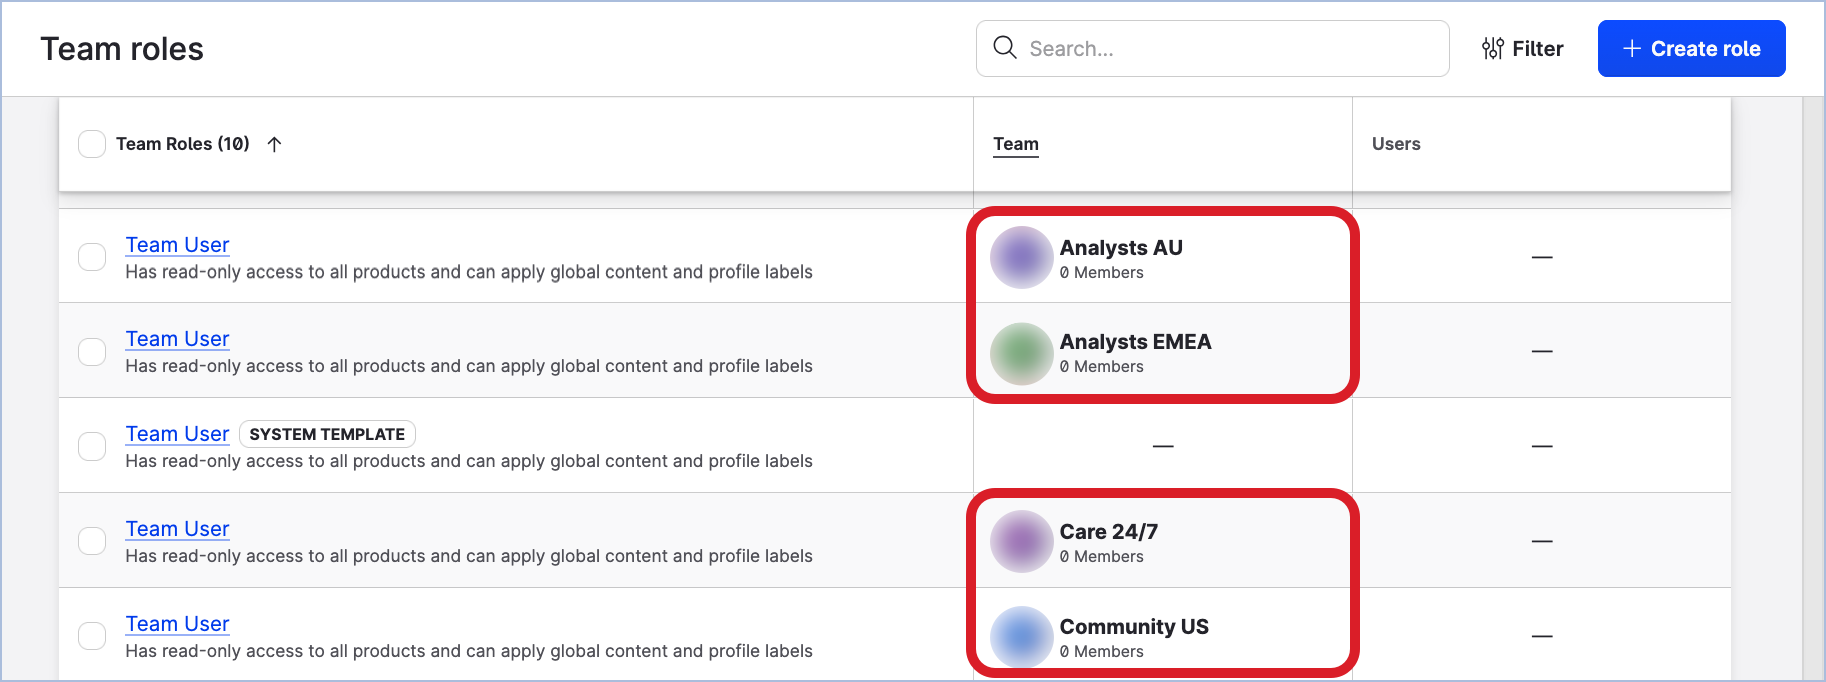Click the SYSTEM TEMPLATE badge
This screenshot has width=1826, height=682.
327,434
